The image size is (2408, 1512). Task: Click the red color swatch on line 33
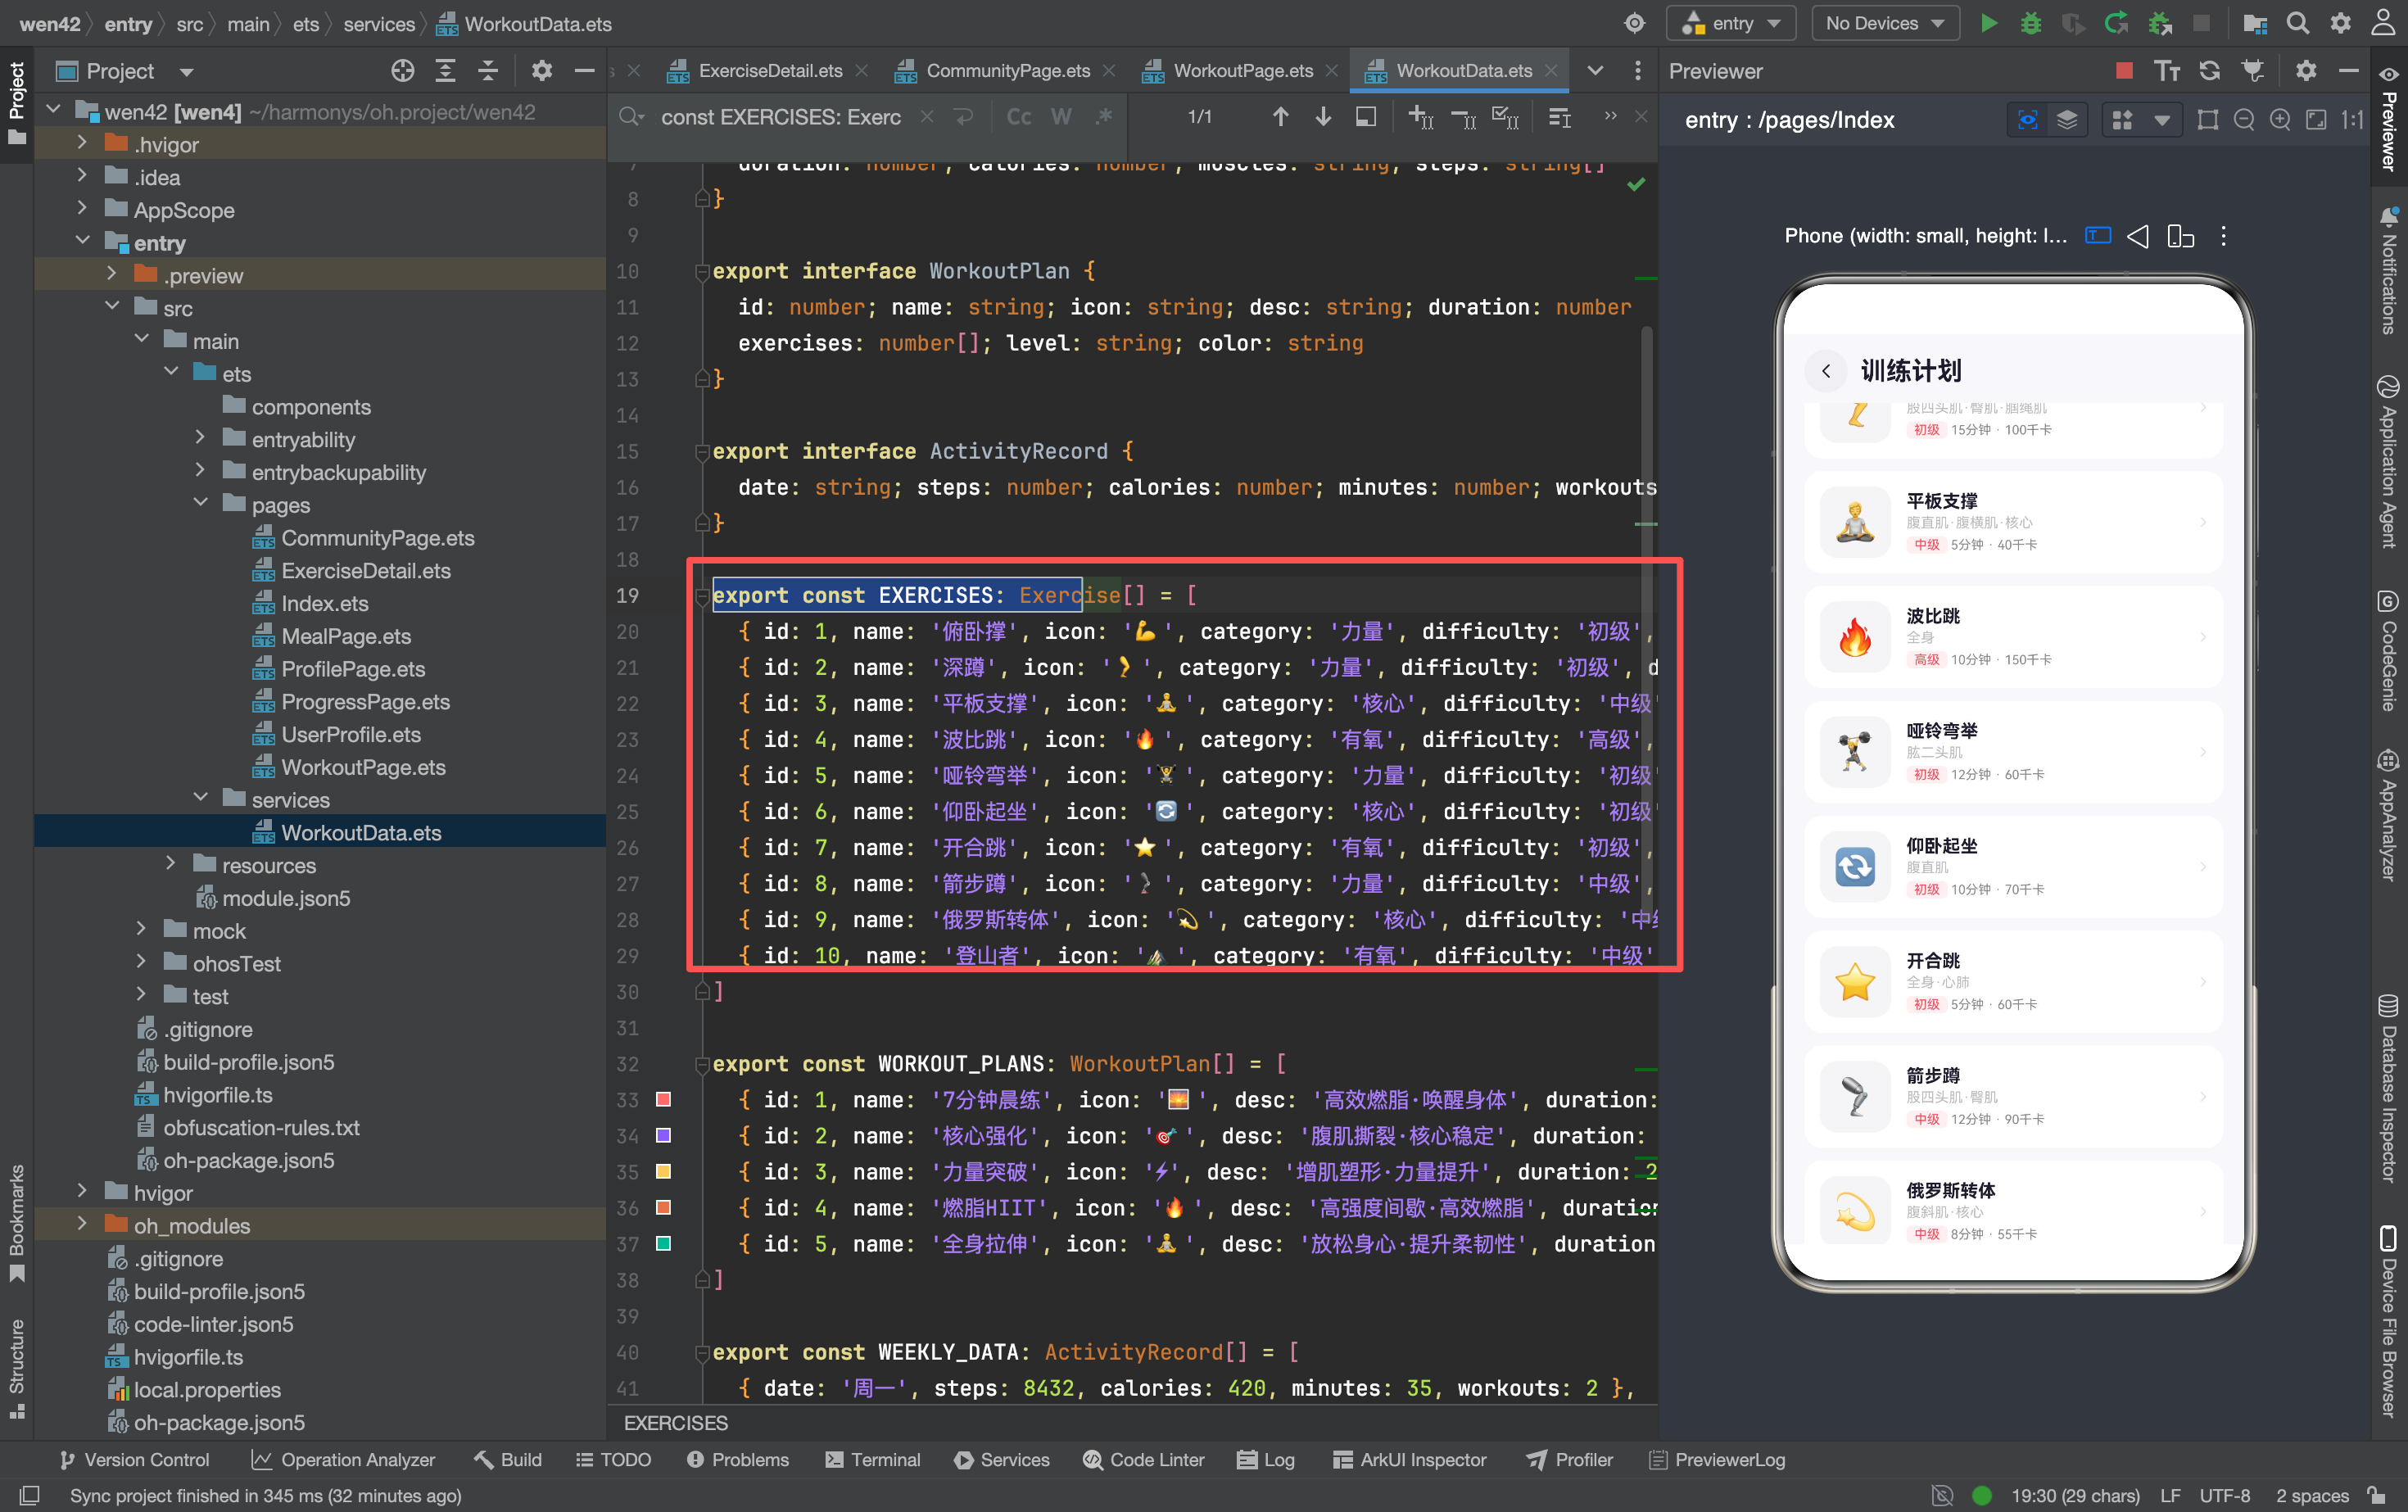pyautogui.click(x=662, y=1099)
